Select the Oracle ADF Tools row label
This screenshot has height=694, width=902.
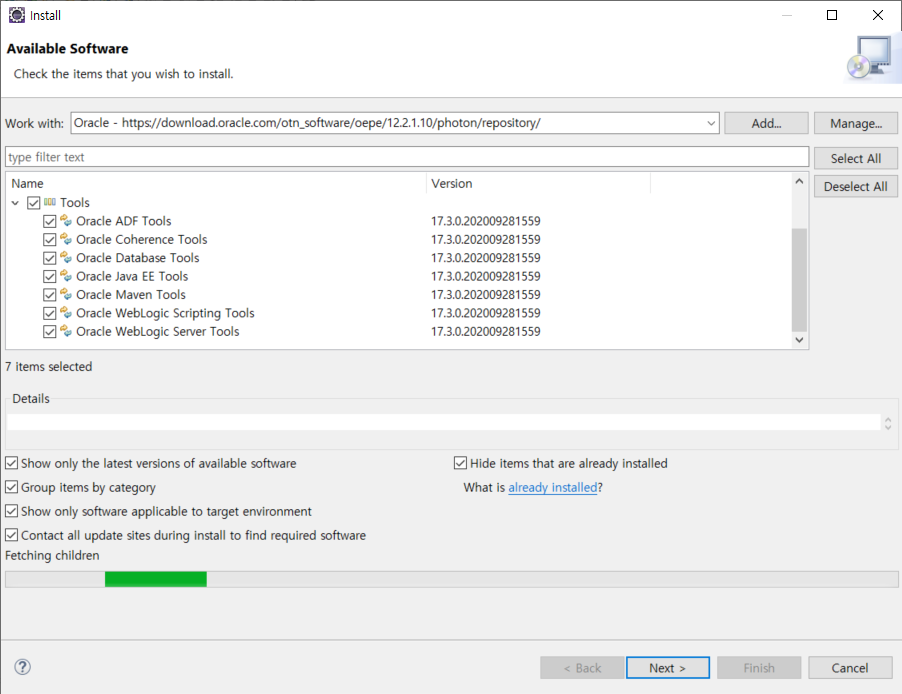tap(124, 221)
